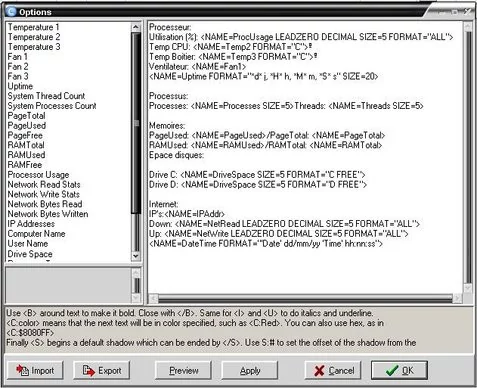Viewport: 477px width, 388px height.
Task: Pick RAMTotal list entry
Action: [26, 145]
